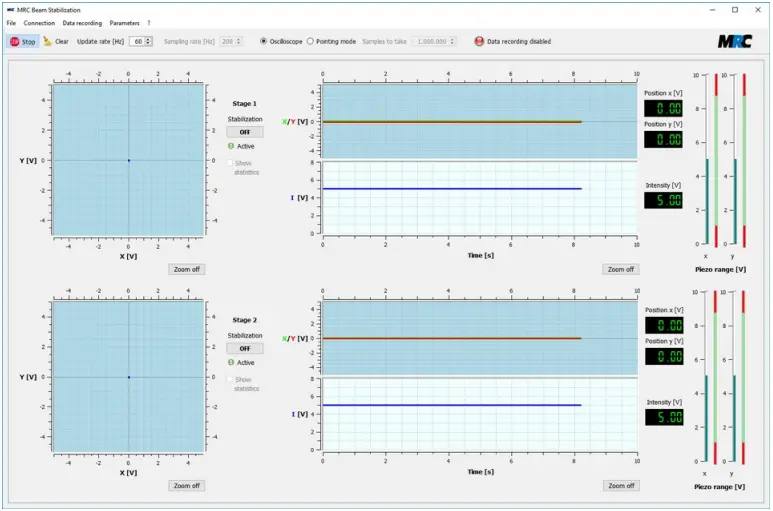Click the Stage 1 green Active indicator
The height and width of the screenshot is (511, 773).
coord(231,146)
